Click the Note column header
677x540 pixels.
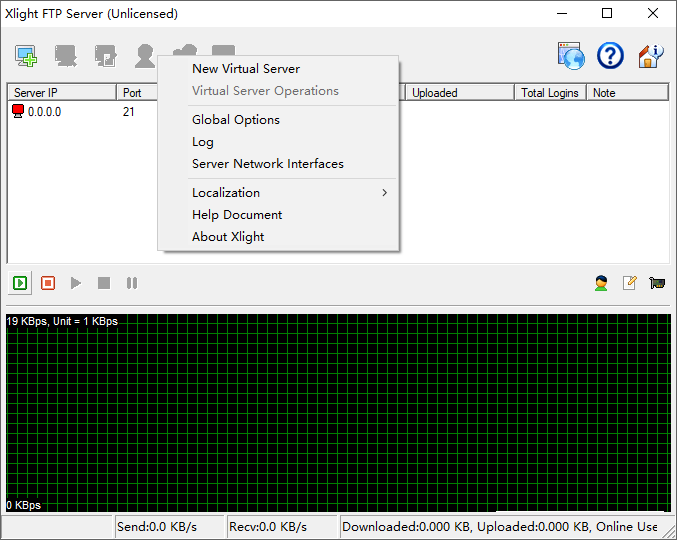point(627,93)
